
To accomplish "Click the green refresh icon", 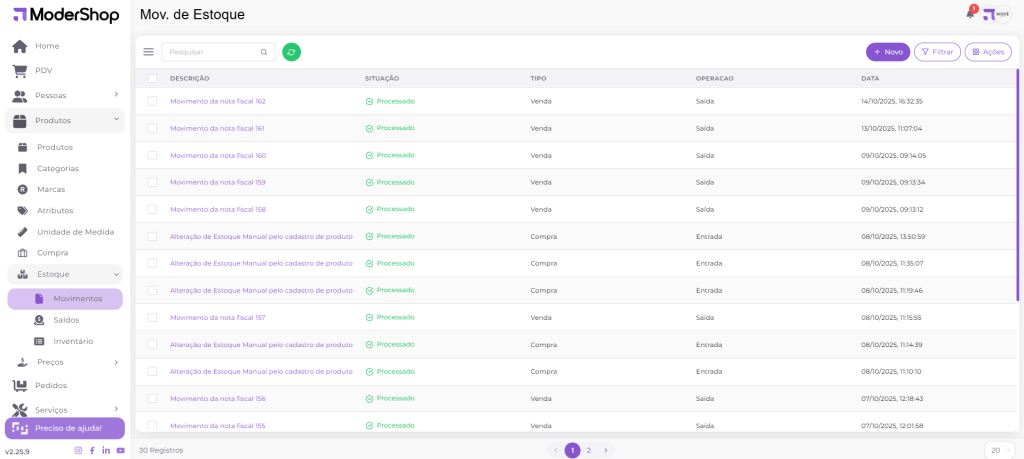I will pyautogui.click(x=291, y=52).
